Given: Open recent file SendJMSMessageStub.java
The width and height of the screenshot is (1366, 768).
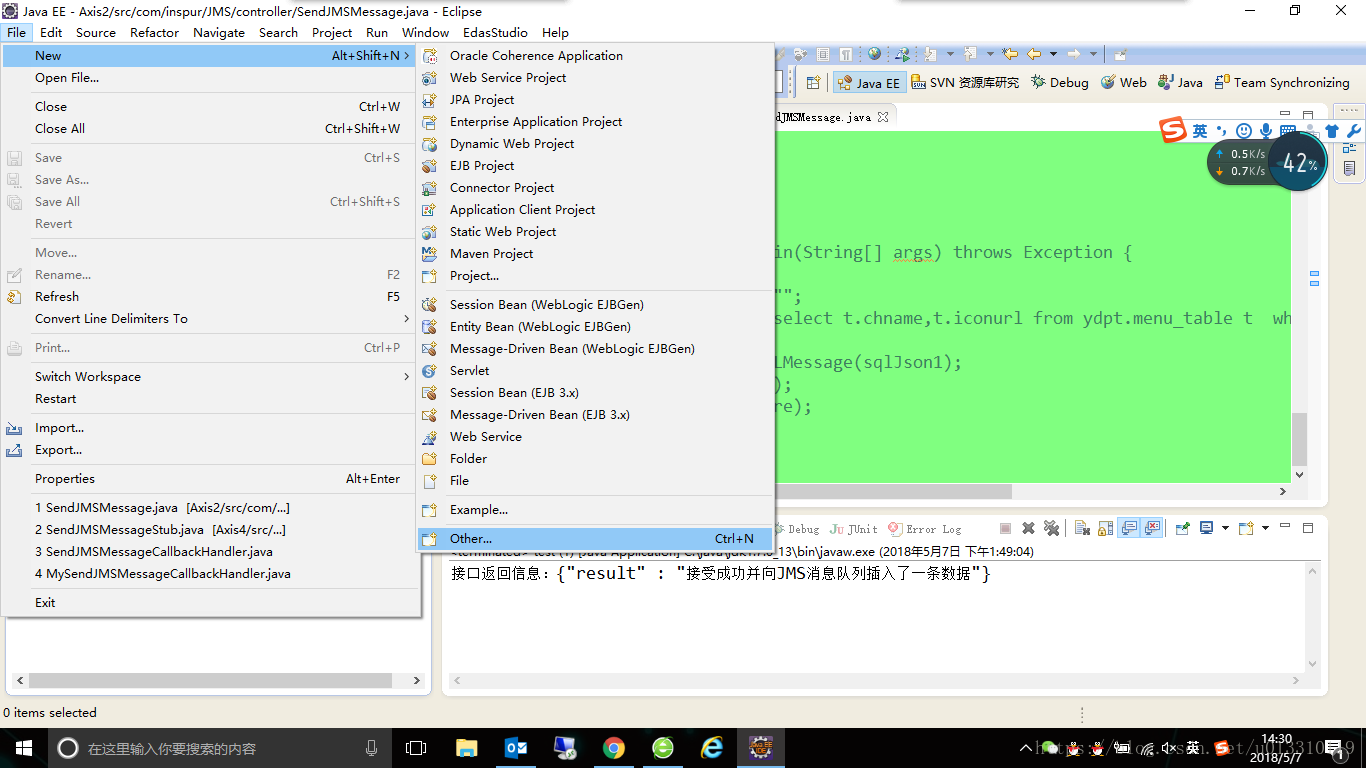Looking at the screenshot, I should click(x=210, y=530).
